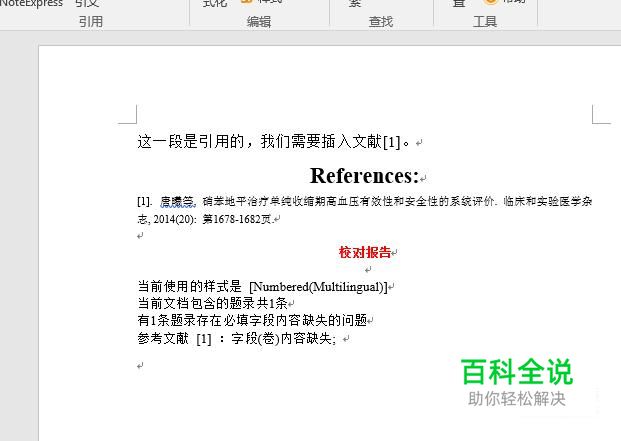621x441 pixels.
Task: Click the 工具 group label
Action: (x=485, y=21)
